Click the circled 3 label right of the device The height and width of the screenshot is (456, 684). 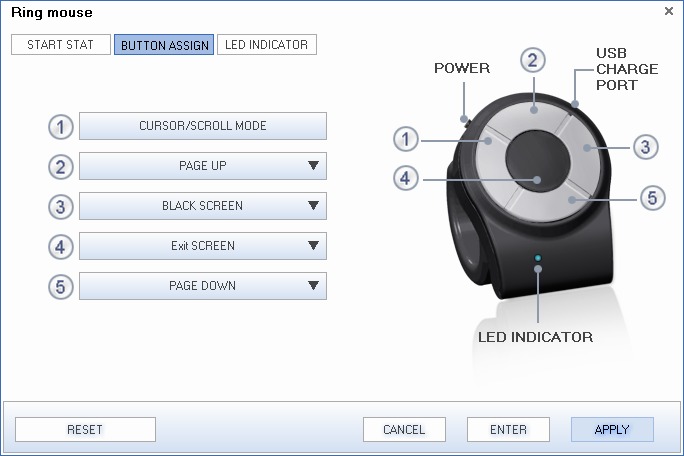pyautogui.click(x=646, y=147)
